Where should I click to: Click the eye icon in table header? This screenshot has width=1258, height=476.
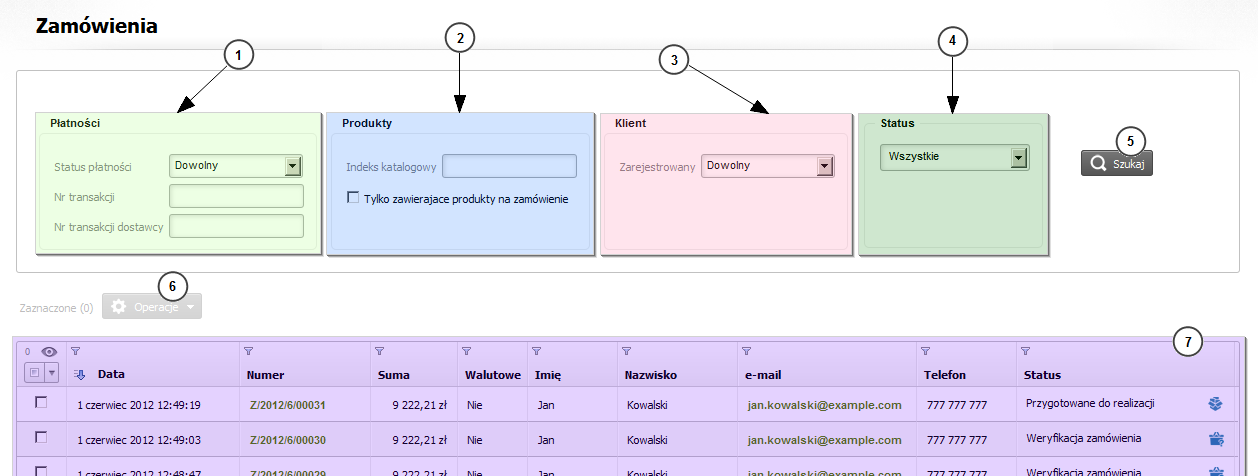48,351
